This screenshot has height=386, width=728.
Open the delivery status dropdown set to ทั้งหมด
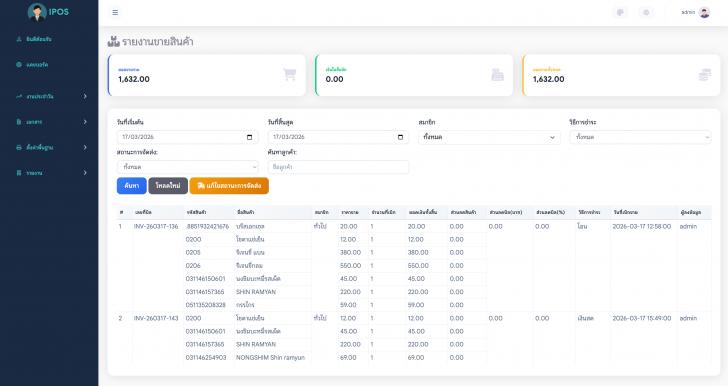(x=188, y=167)
